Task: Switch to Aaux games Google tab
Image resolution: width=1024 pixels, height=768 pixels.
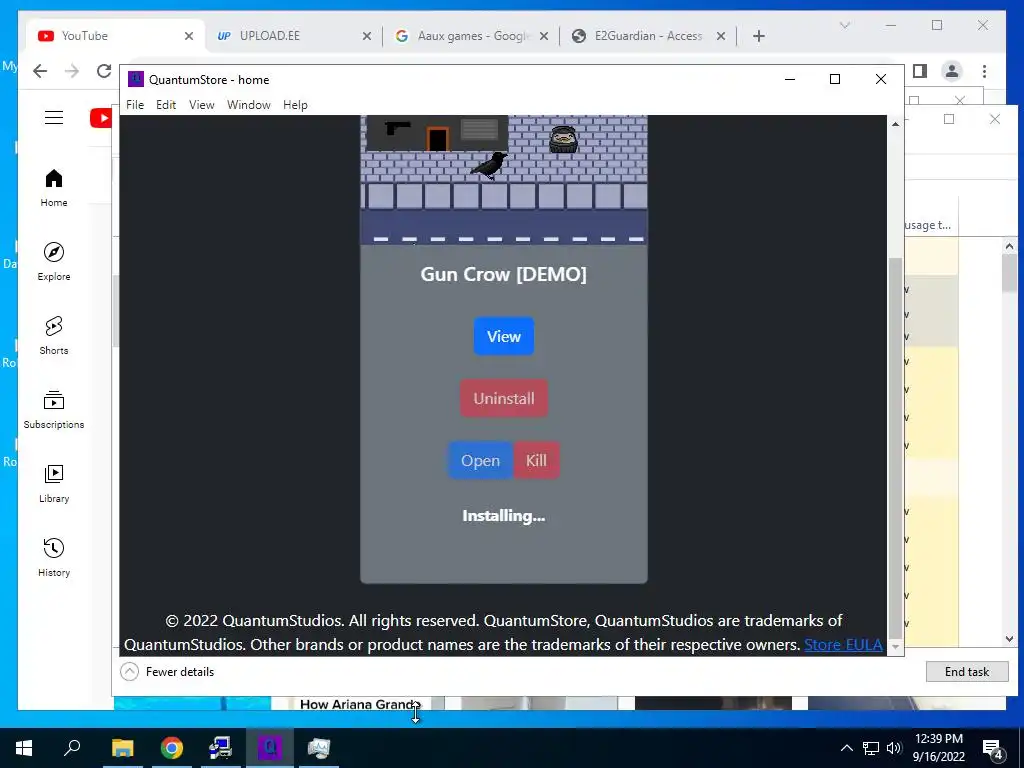Action: pos(472,37)
